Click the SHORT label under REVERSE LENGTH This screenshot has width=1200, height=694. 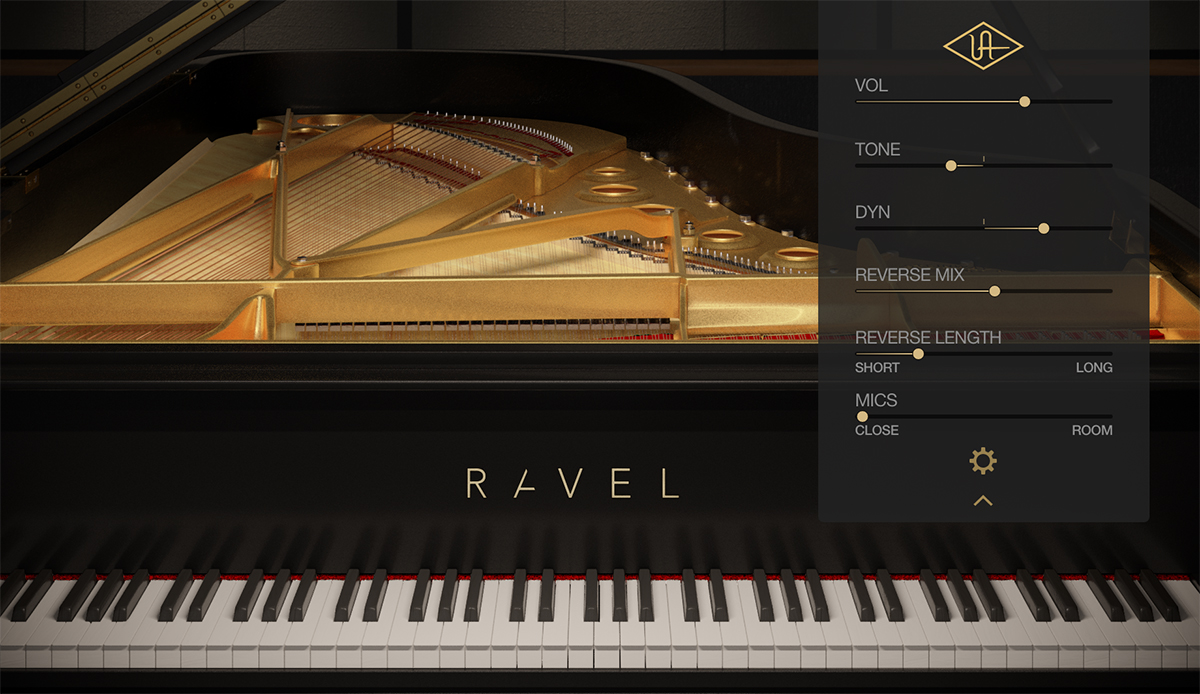[x=877, y=368]
